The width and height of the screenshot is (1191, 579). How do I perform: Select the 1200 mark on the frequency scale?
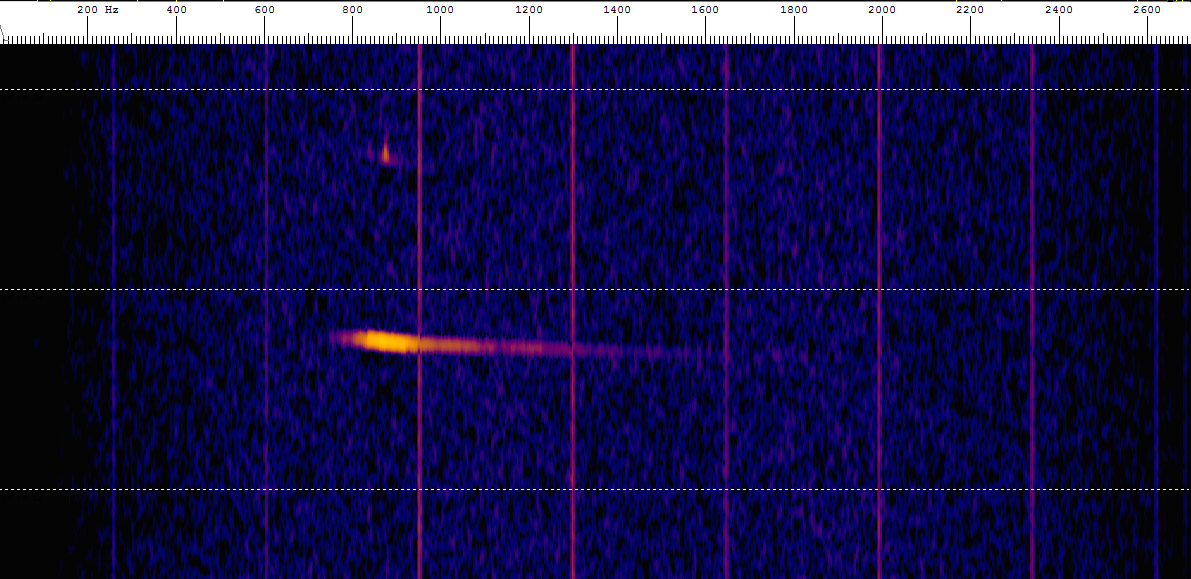point(529,10)
